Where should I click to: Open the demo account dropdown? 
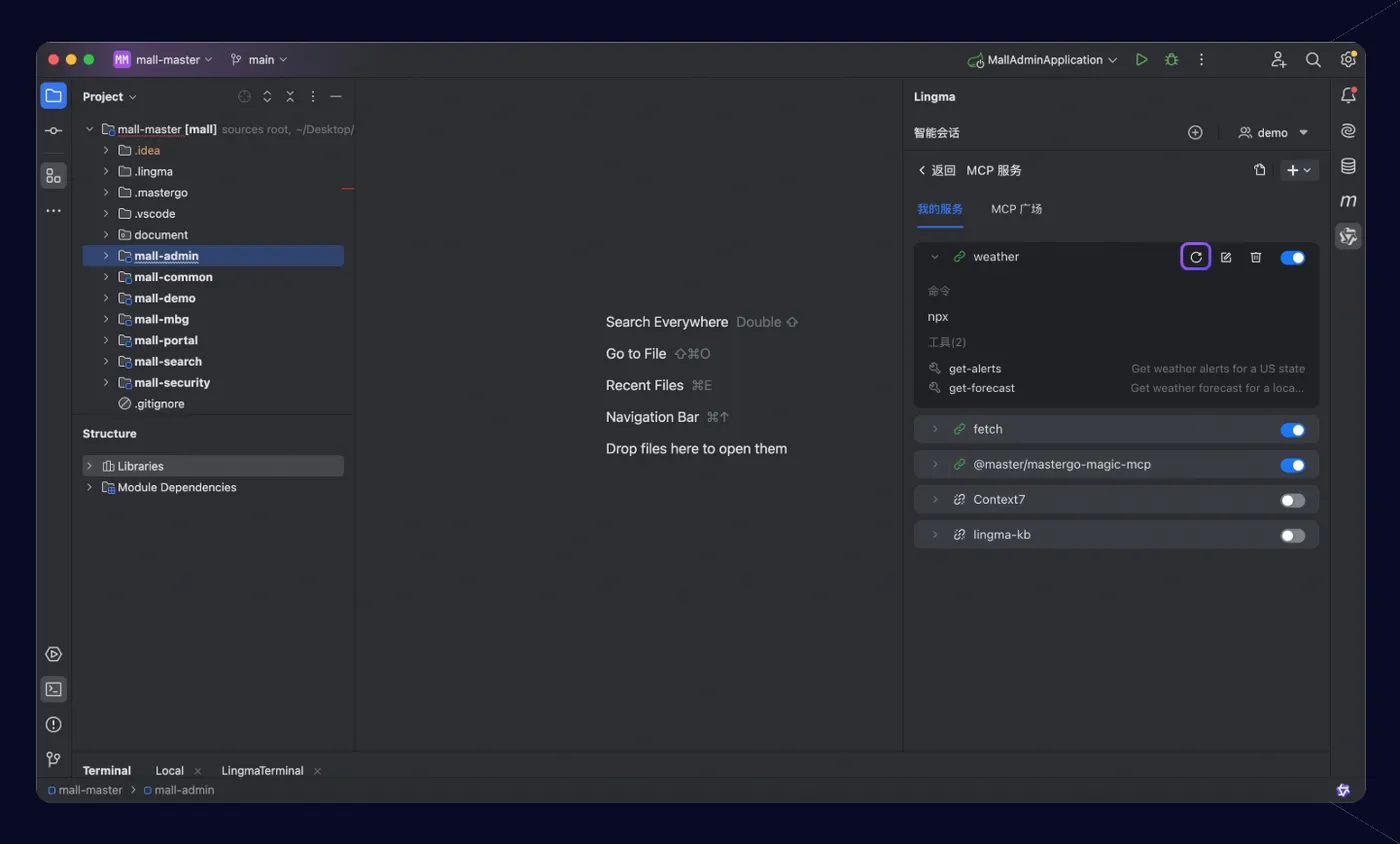[1273, 132]
